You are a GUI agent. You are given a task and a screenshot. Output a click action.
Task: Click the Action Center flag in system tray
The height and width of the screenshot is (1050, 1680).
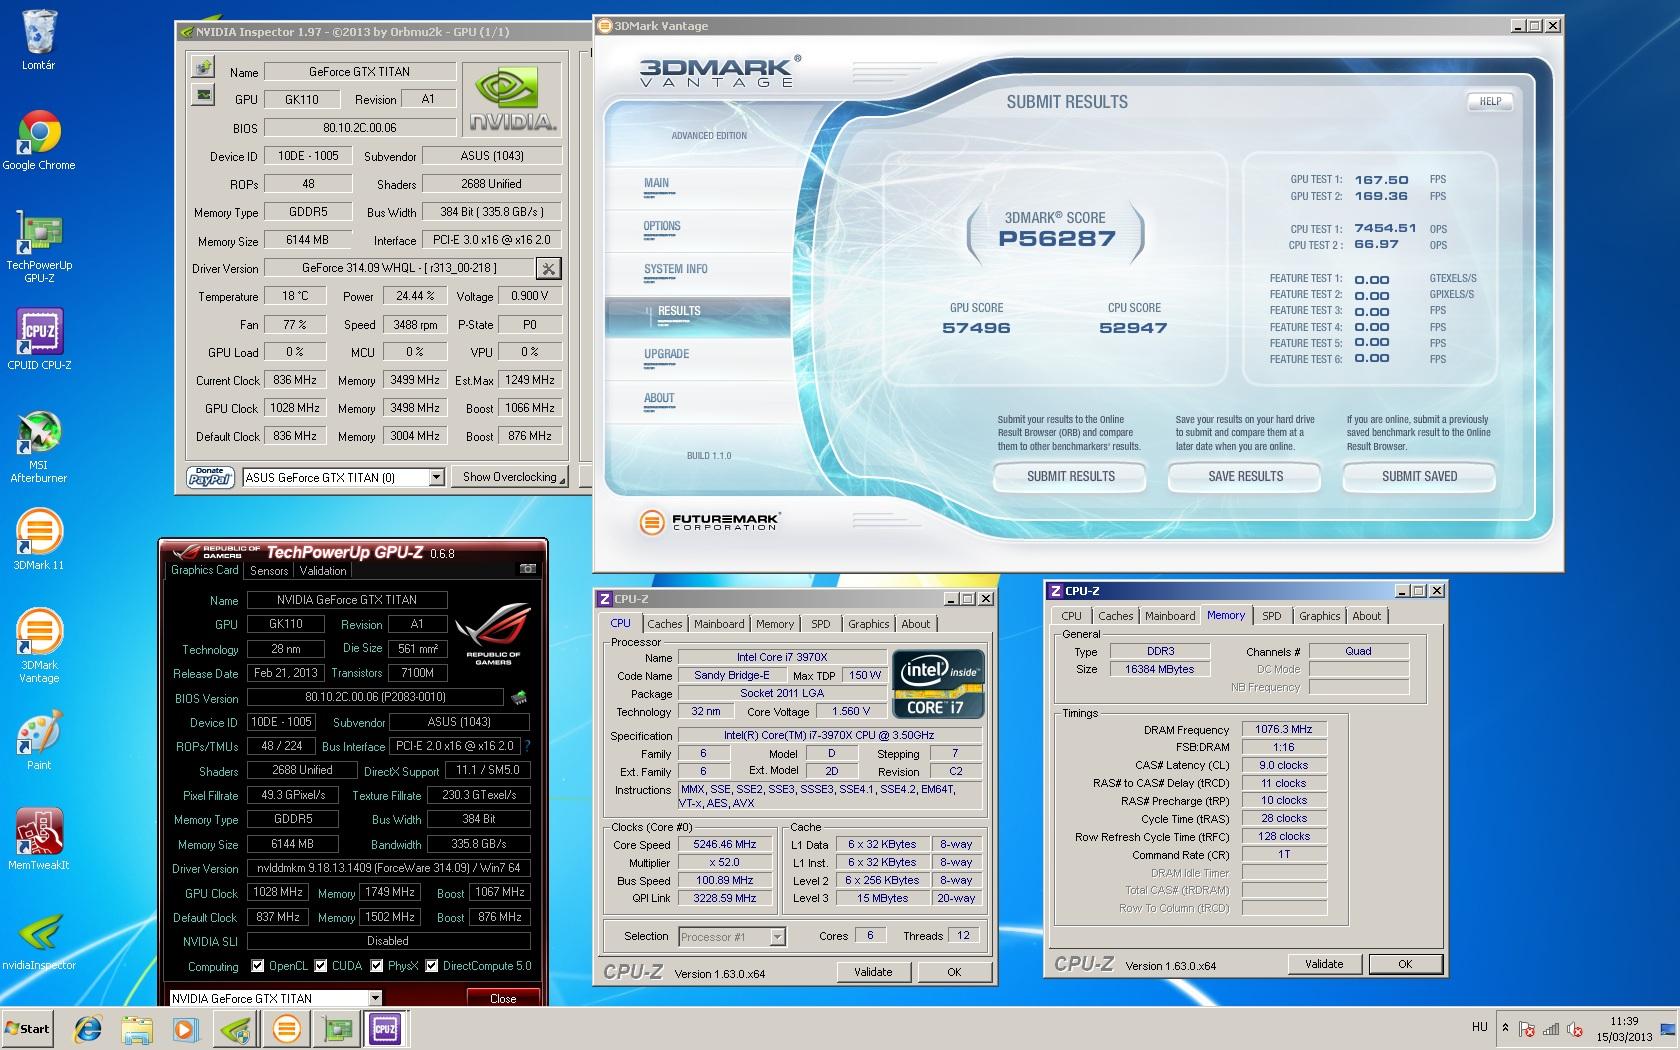[1527, 1028]
